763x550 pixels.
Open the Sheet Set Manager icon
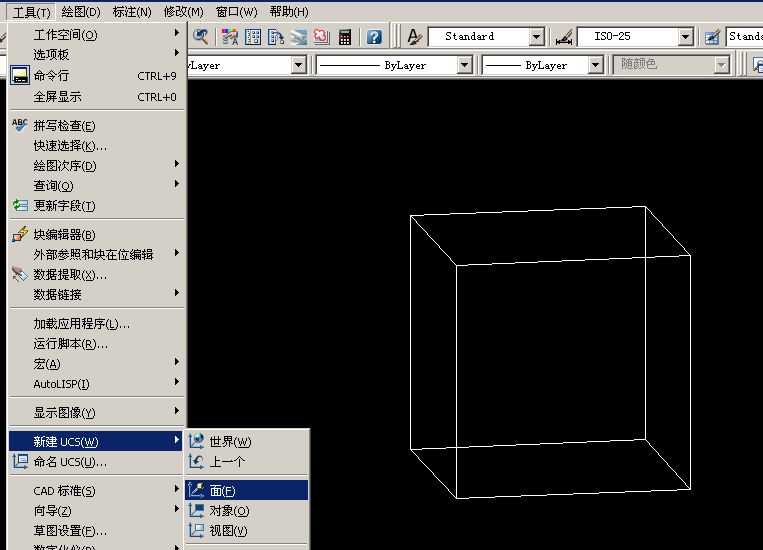point(299,37)
